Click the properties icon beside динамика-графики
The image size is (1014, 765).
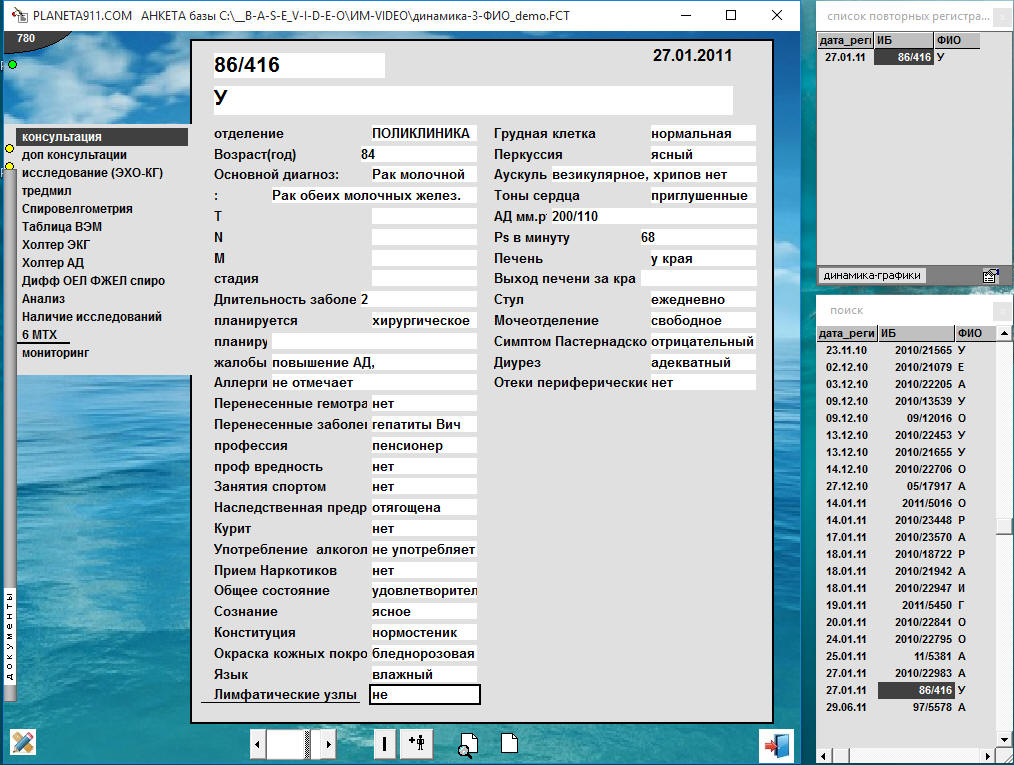tap(990, 276)
